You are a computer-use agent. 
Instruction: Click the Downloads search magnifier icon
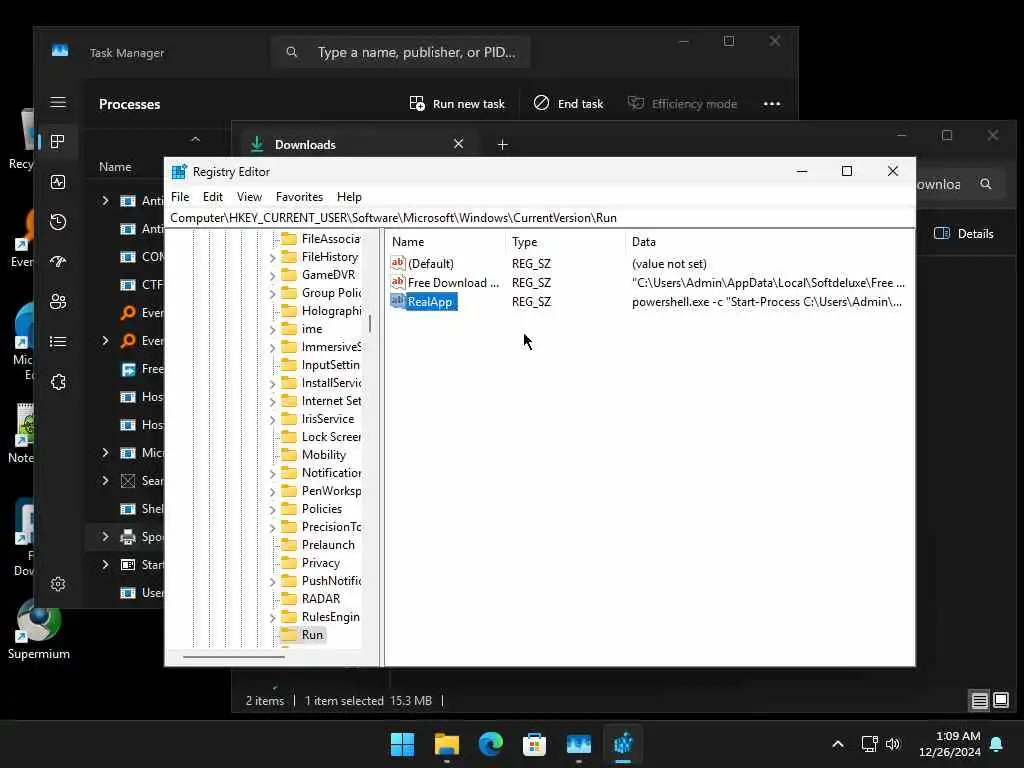click(x=986, y=185)
